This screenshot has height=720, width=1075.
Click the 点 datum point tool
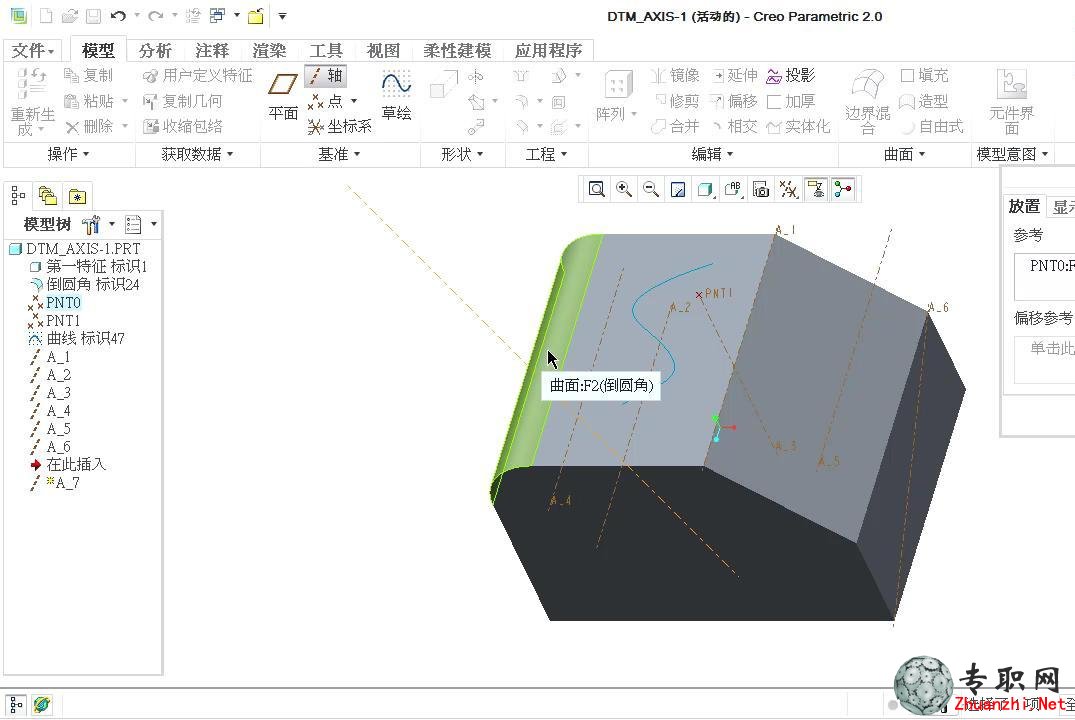326,101
